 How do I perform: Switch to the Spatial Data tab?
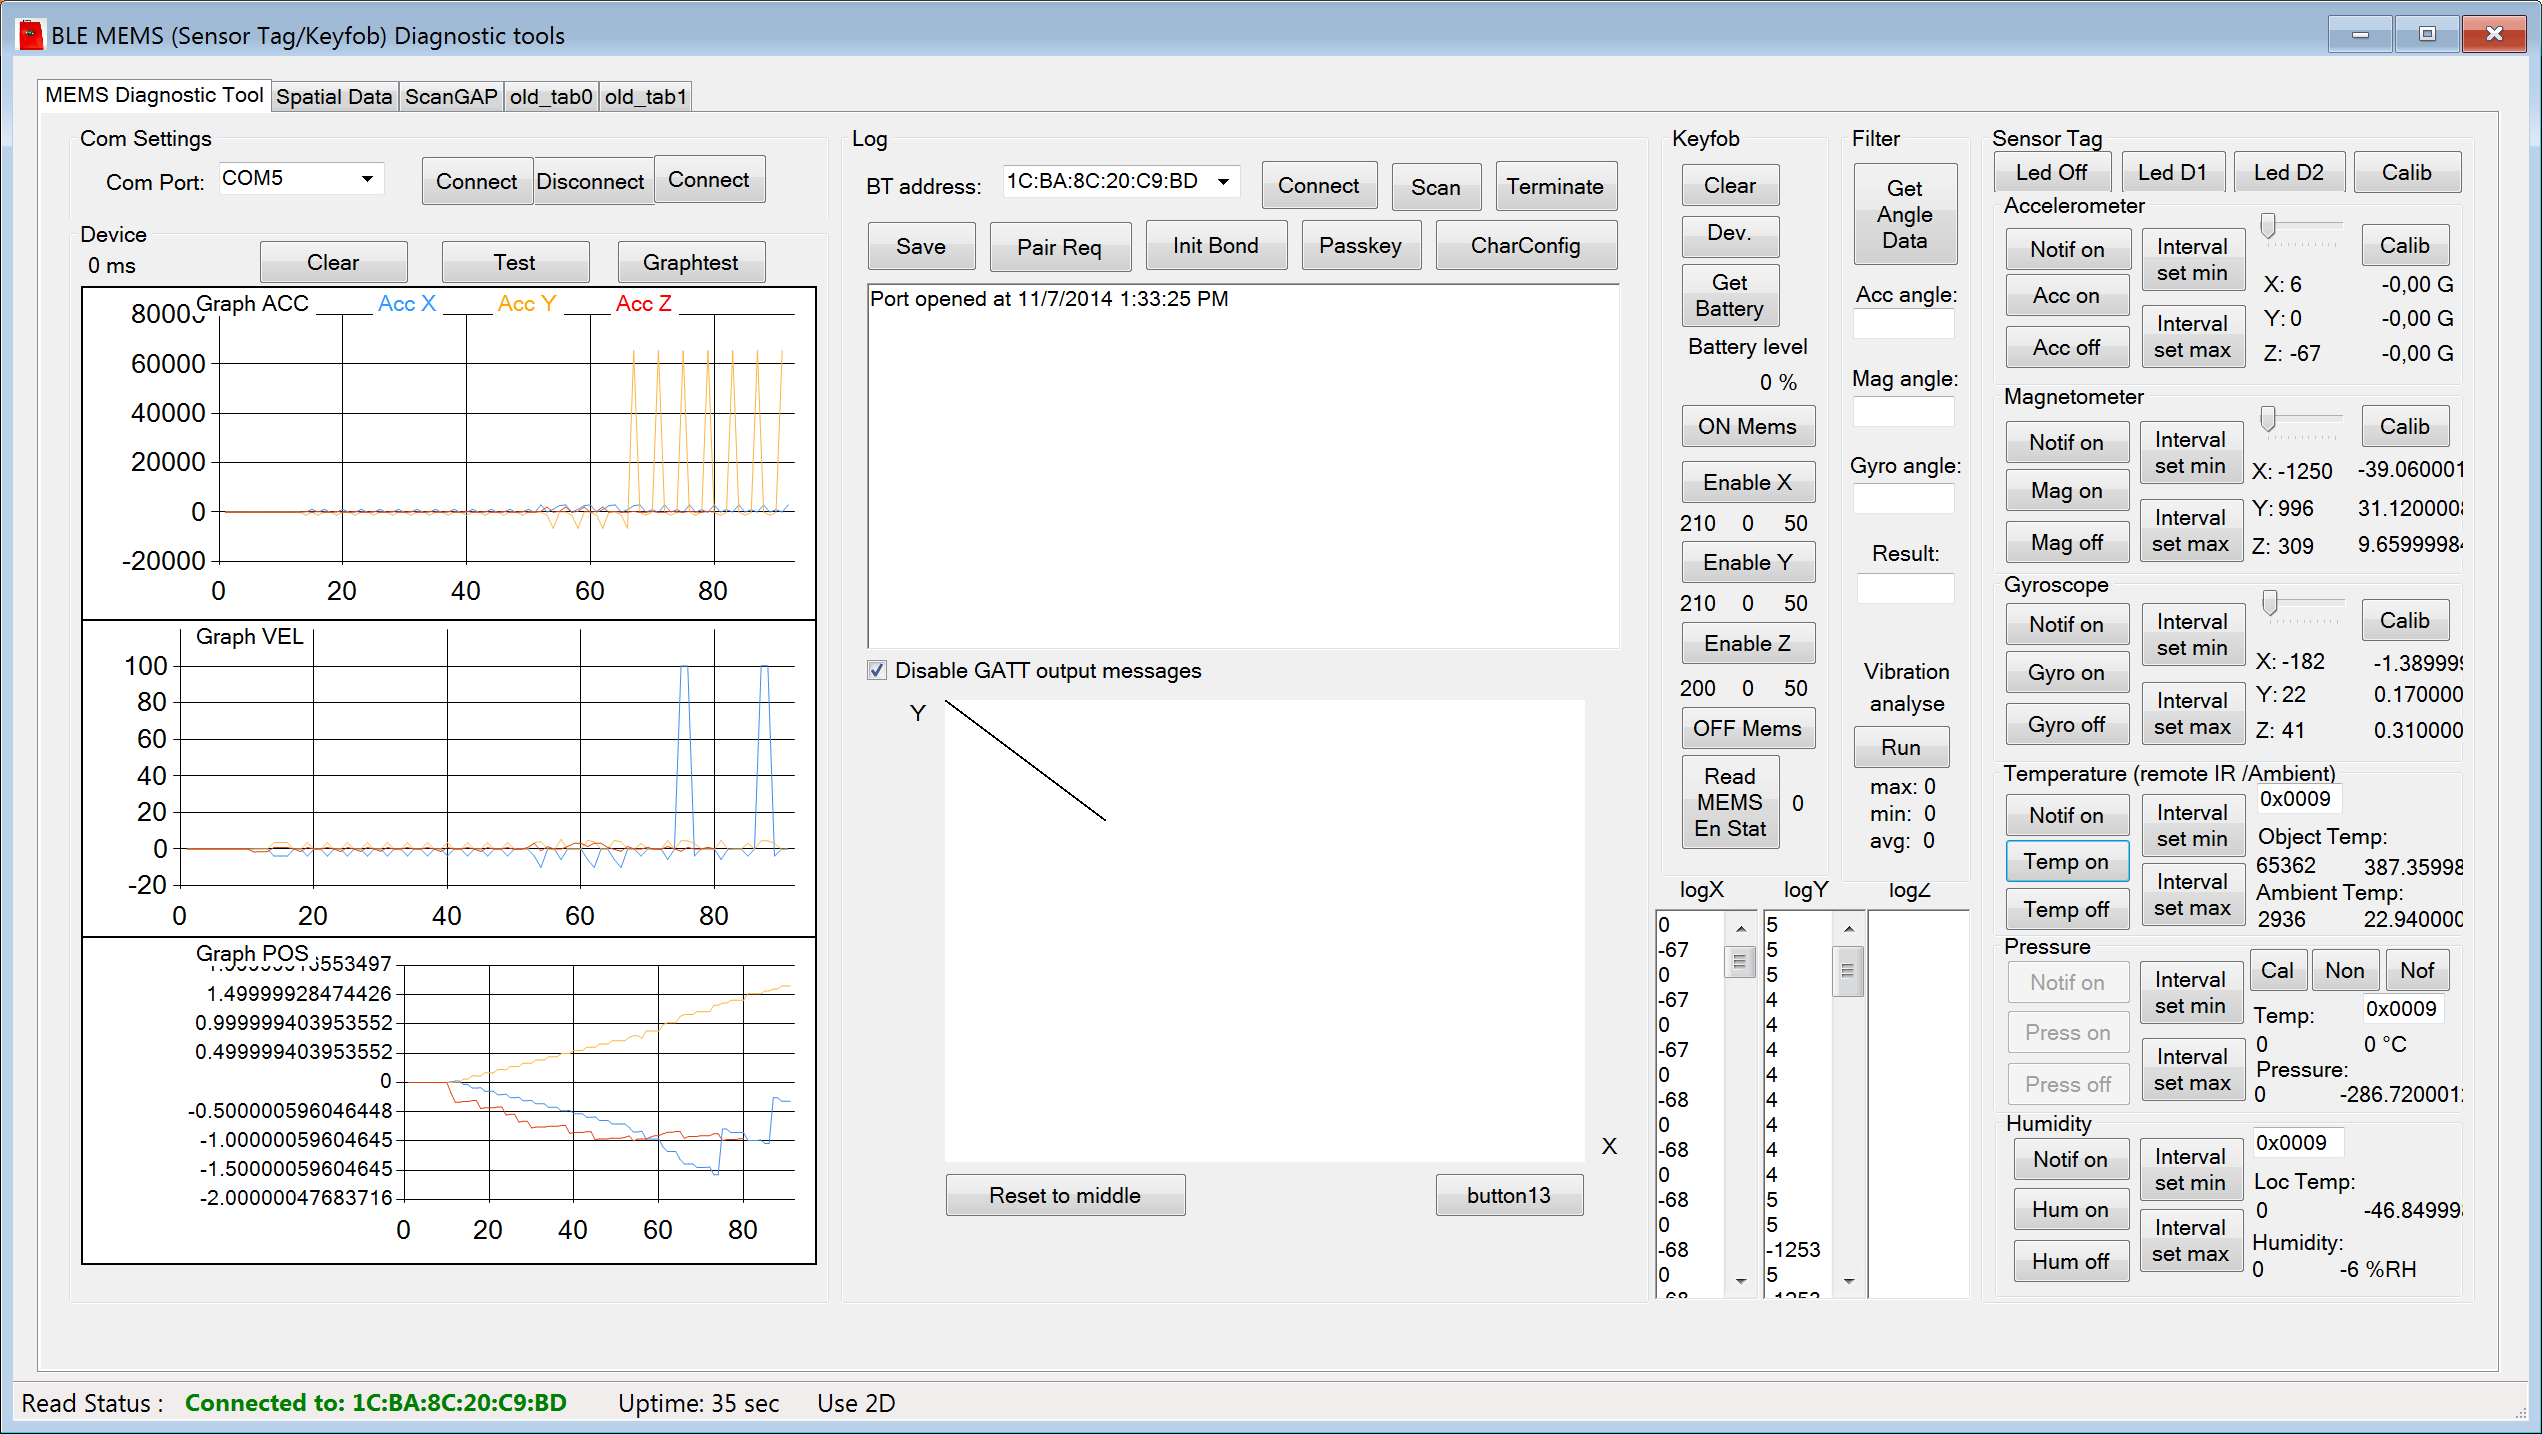pyautogui.click(x=334, y=97)
